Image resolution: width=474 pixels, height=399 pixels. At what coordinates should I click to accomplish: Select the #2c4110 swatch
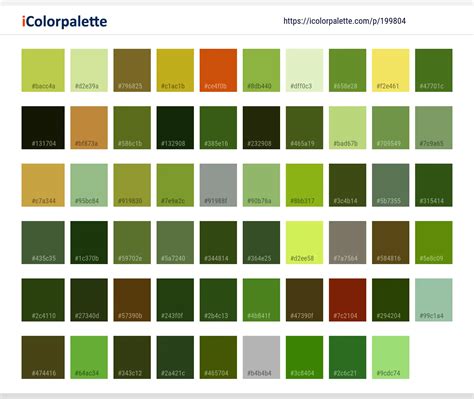pos(43,300)
